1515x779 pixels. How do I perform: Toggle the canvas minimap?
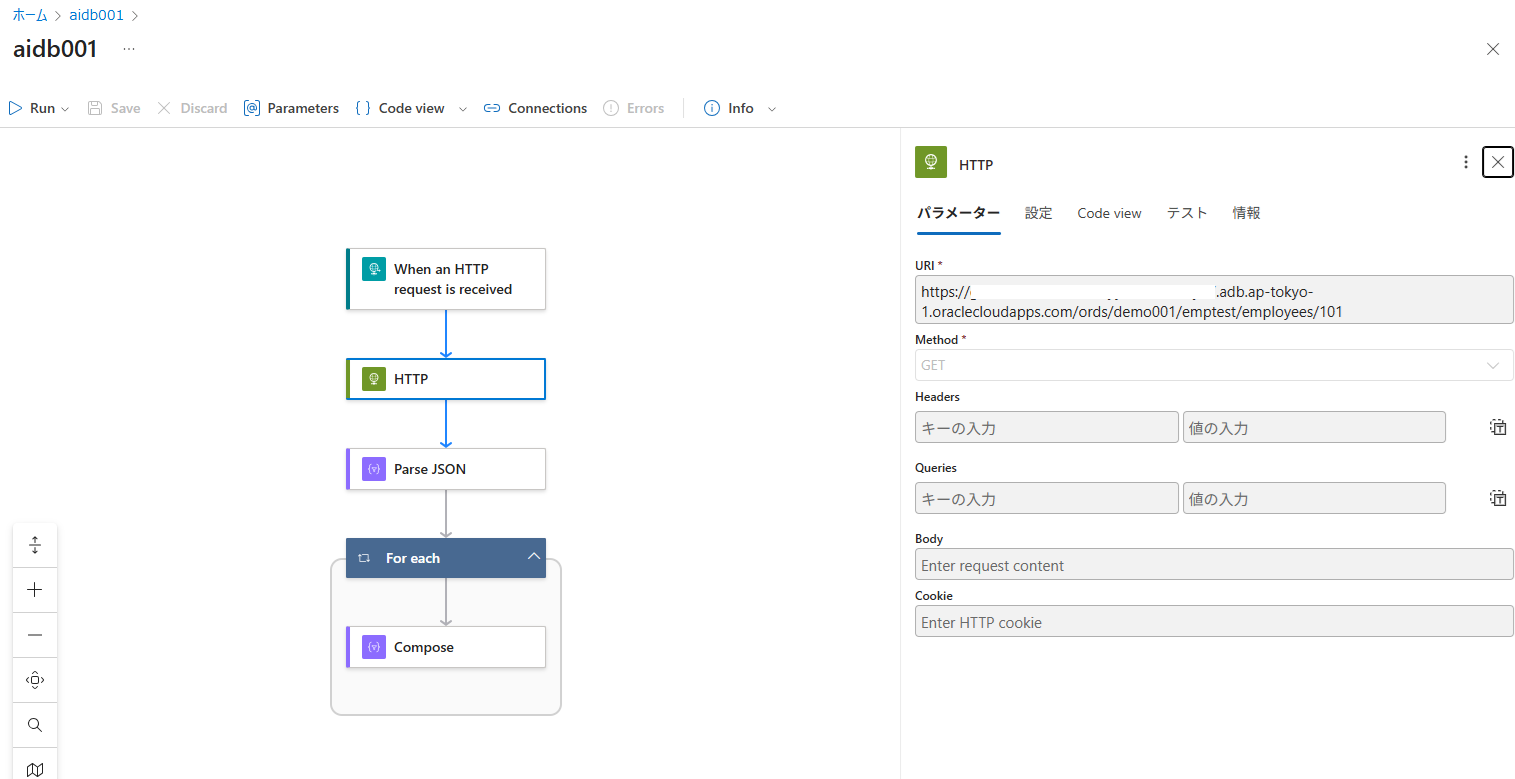(35, 768)
